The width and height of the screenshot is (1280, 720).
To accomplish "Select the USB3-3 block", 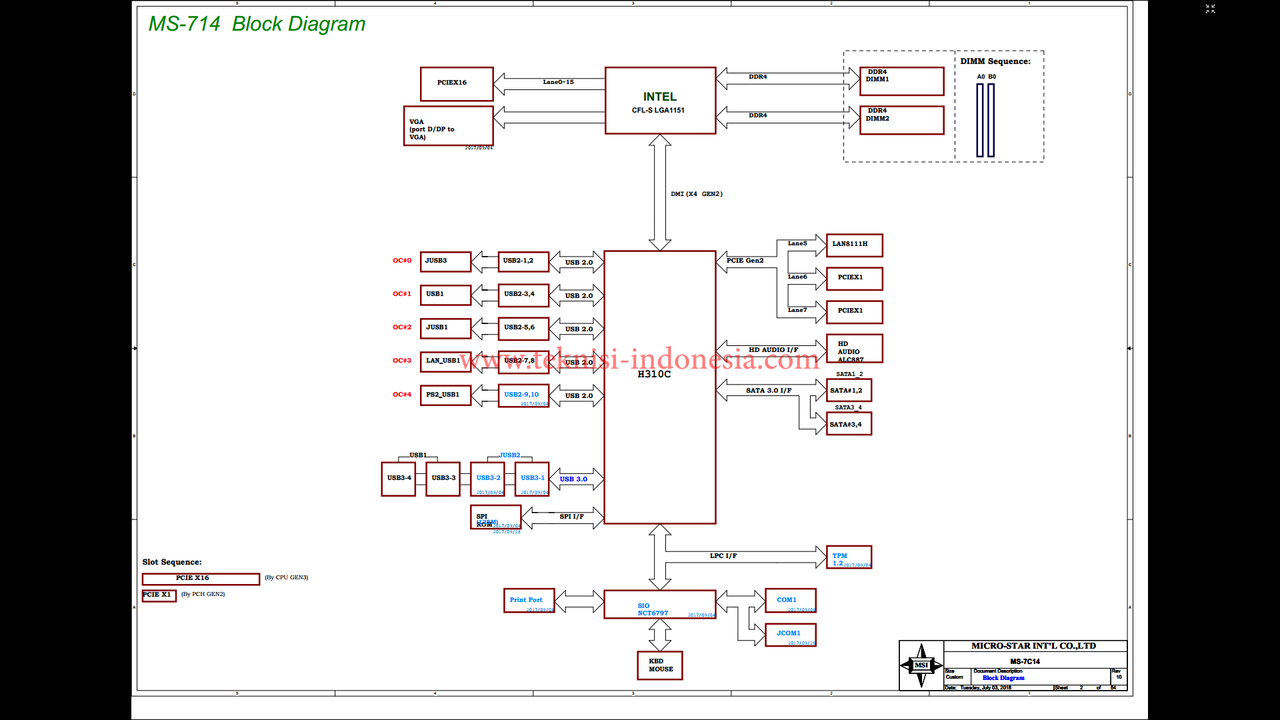I will click(443, 478).
